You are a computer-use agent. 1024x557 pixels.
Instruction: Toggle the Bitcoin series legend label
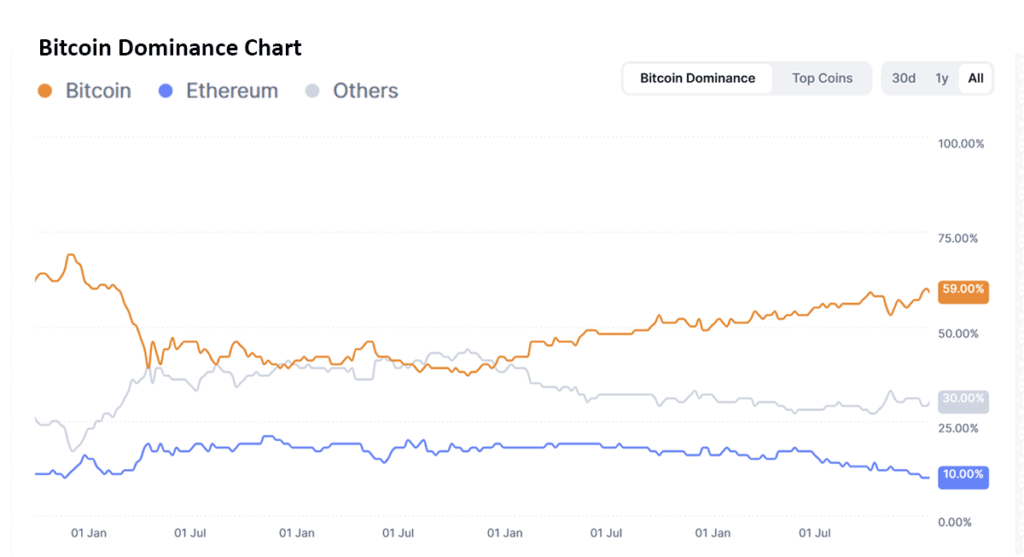coord(98,91)
